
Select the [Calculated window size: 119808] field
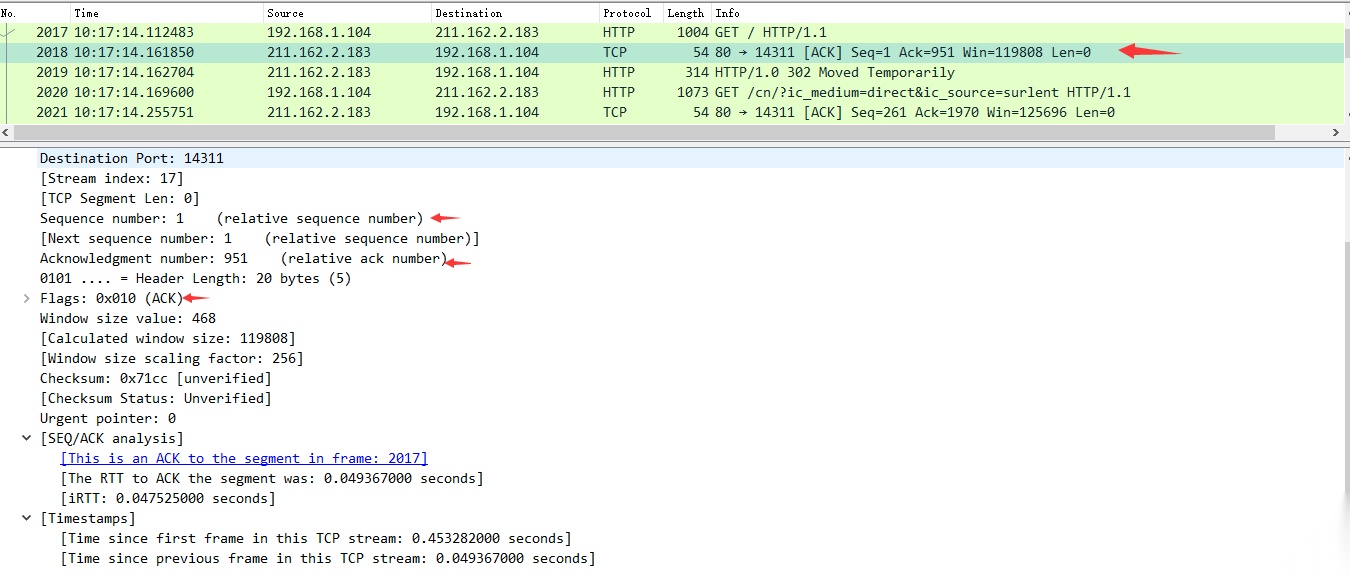coord(168,338)
